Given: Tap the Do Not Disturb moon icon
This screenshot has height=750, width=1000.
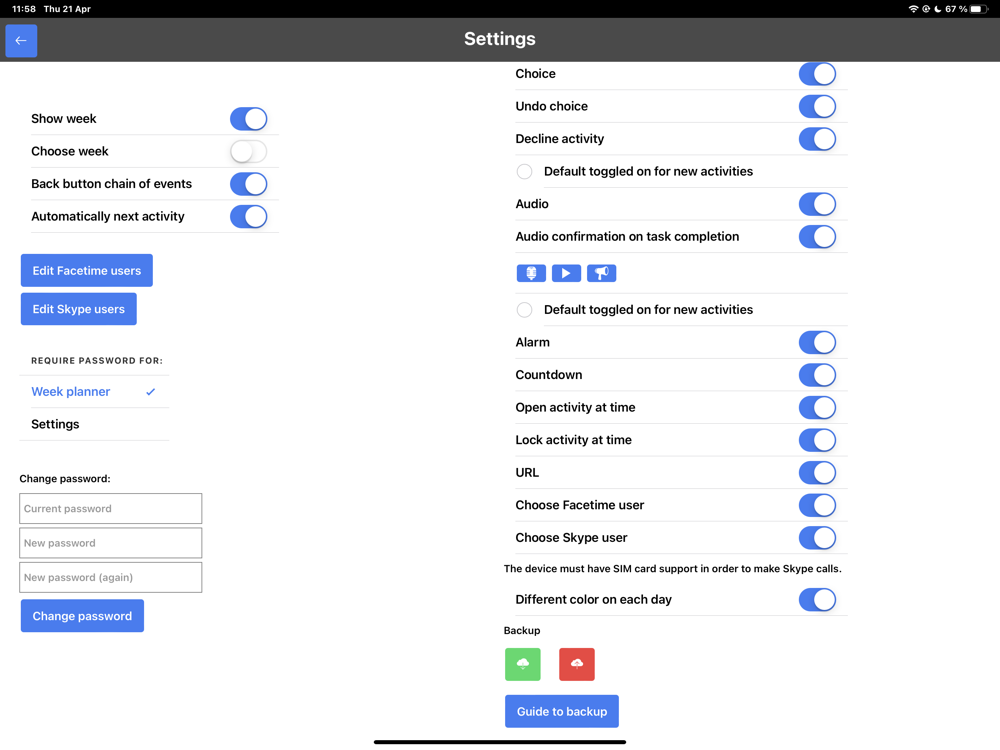Looking at the screenshot, I should pos(938,9).
